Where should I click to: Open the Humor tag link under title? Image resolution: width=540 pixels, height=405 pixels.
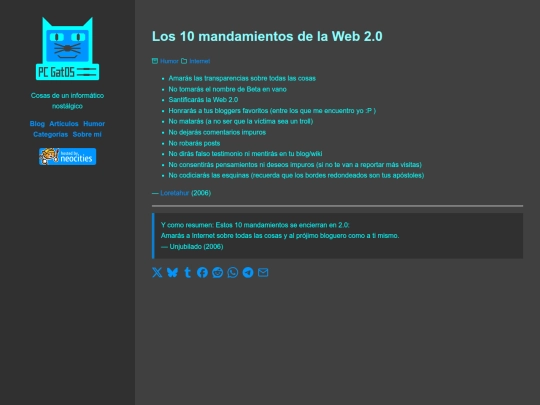click(x=169, y=61)
